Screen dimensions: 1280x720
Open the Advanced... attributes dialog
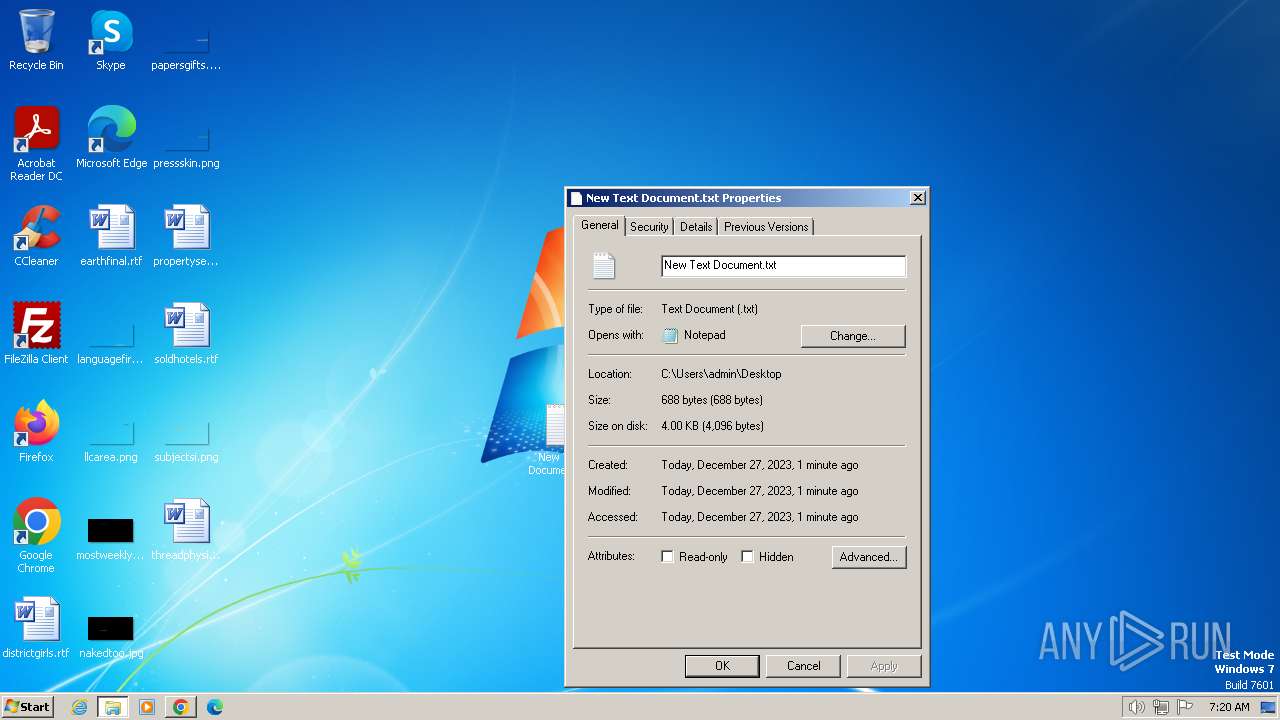869,557
